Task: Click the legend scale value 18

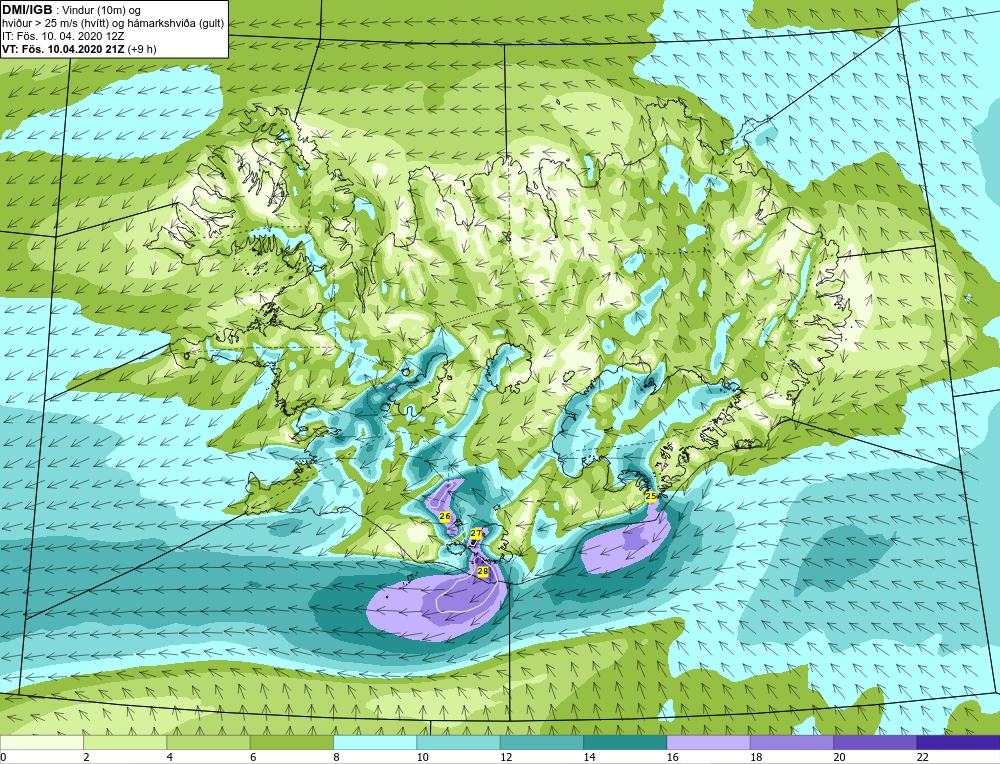Action: pos(756,758)
